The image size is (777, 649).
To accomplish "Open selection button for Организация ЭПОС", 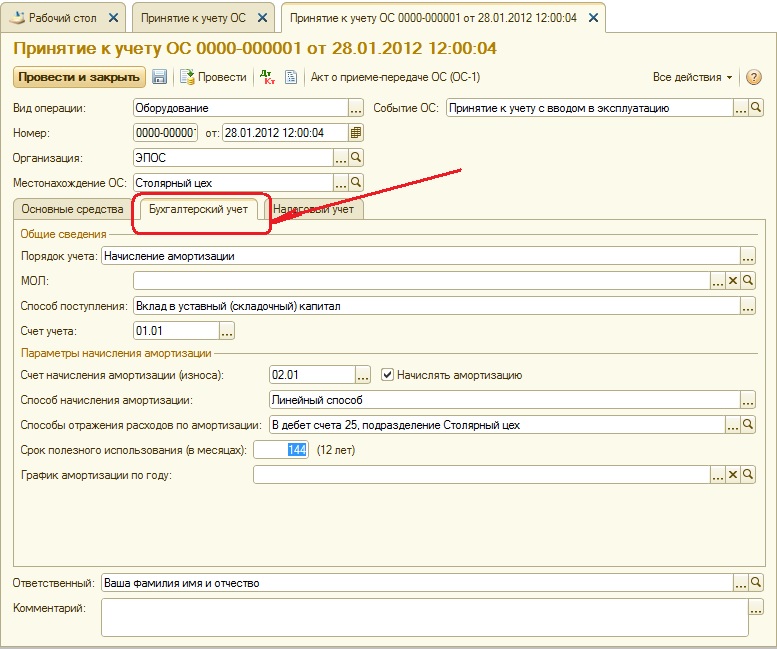I will (x=341, y=158).
